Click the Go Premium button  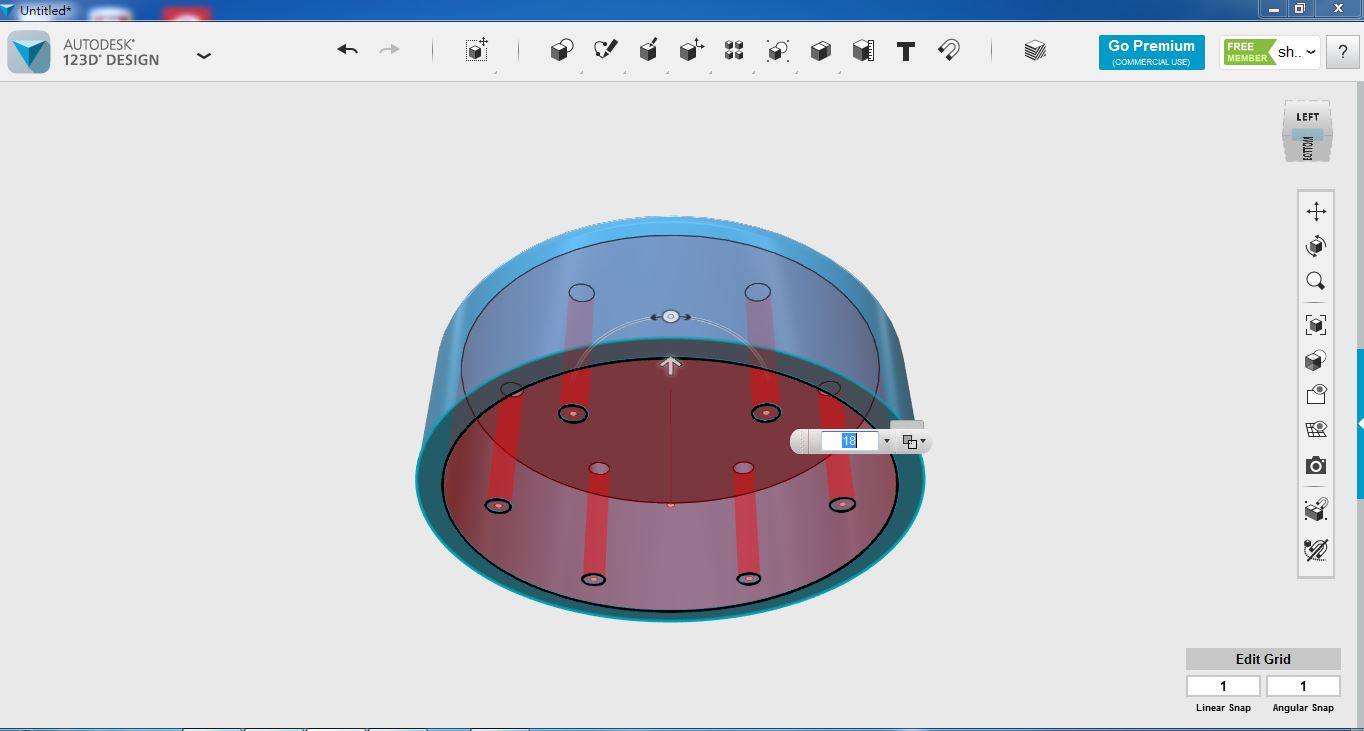point(1151,52)
